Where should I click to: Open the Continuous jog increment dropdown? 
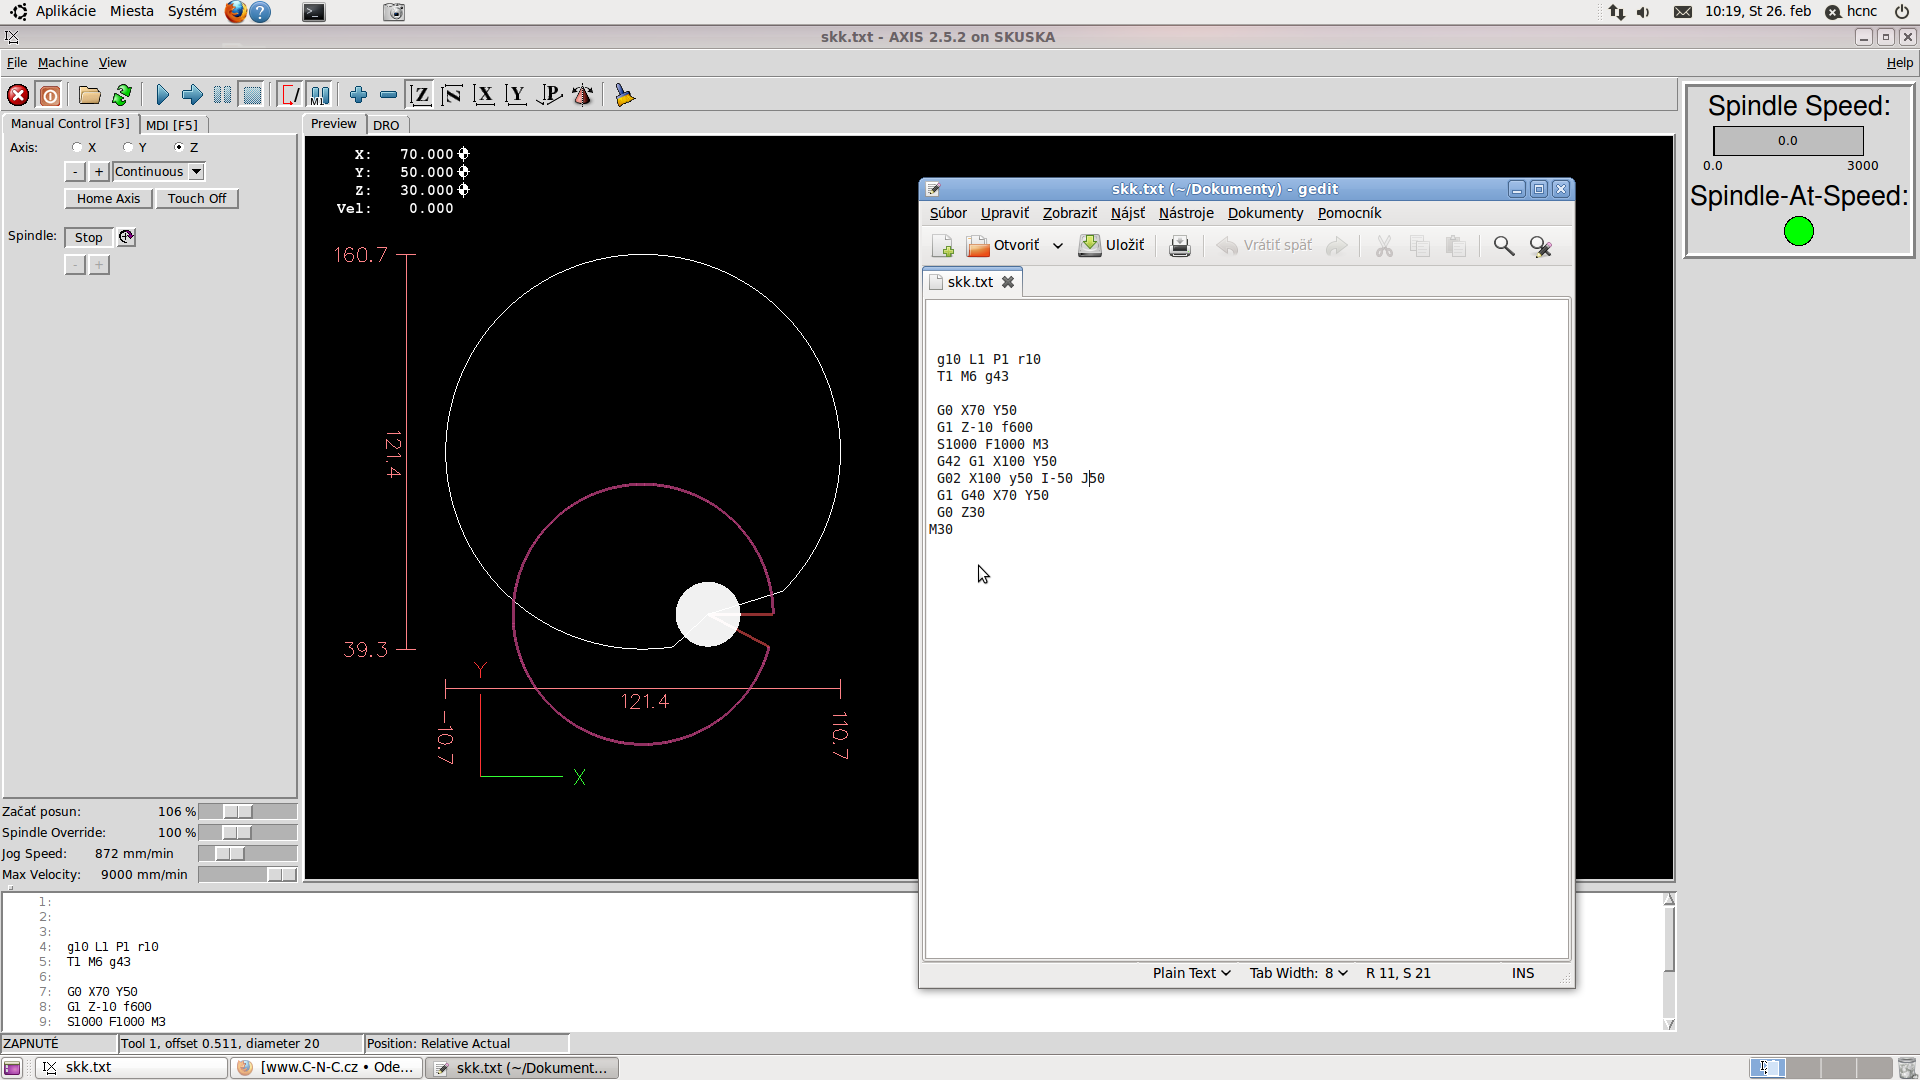pos(197,172)
